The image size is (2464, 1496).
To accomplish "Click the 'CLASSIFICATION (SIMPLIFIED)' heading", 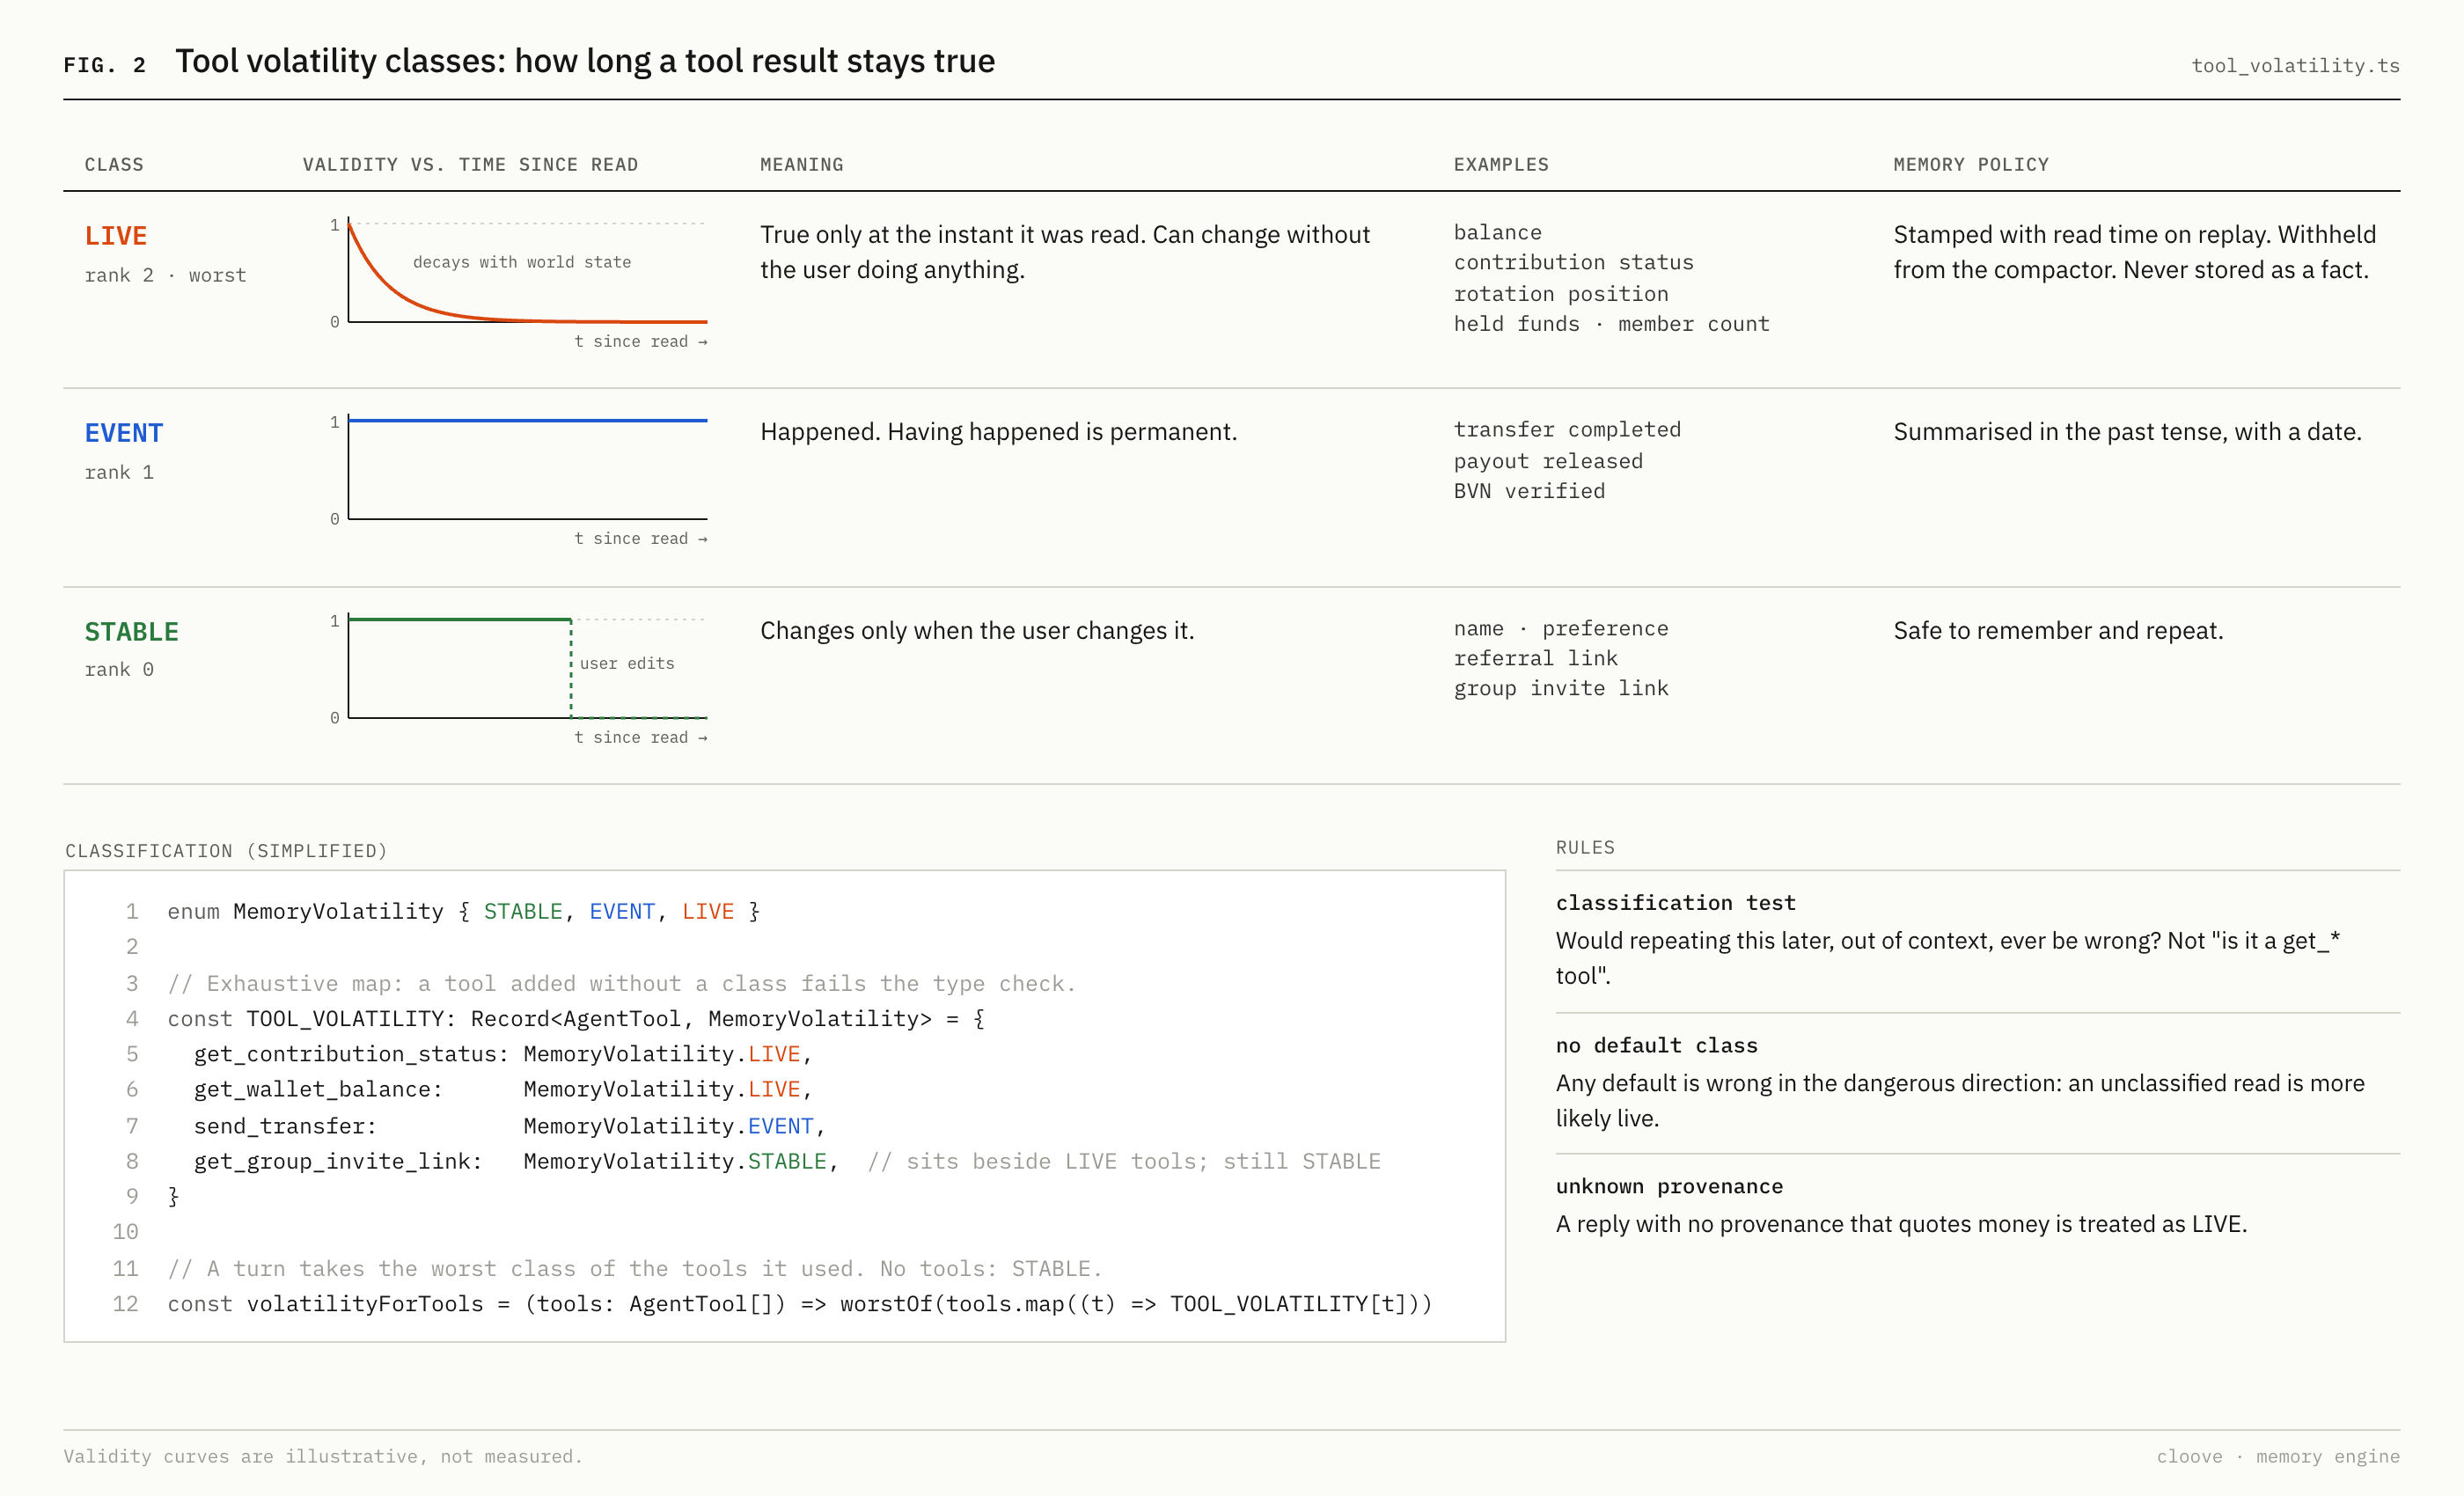I will tap(226, 851).
